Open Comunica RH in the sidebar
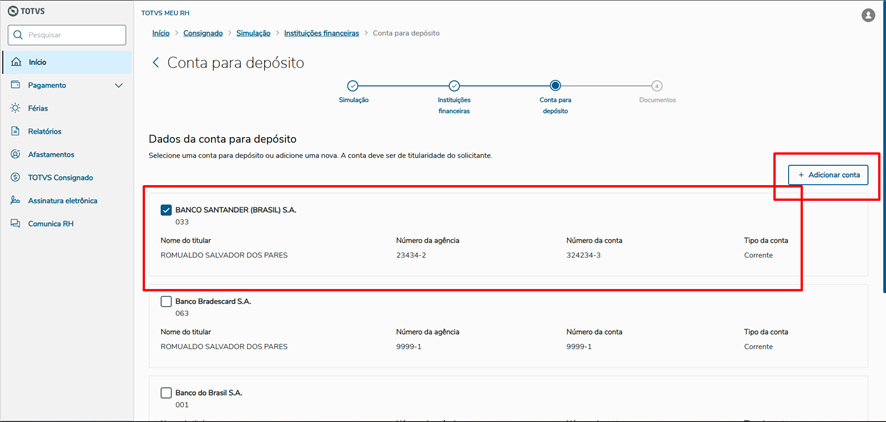Image resolution: width=886 pixels, height=422 pixels. click(x=67, y=224)
